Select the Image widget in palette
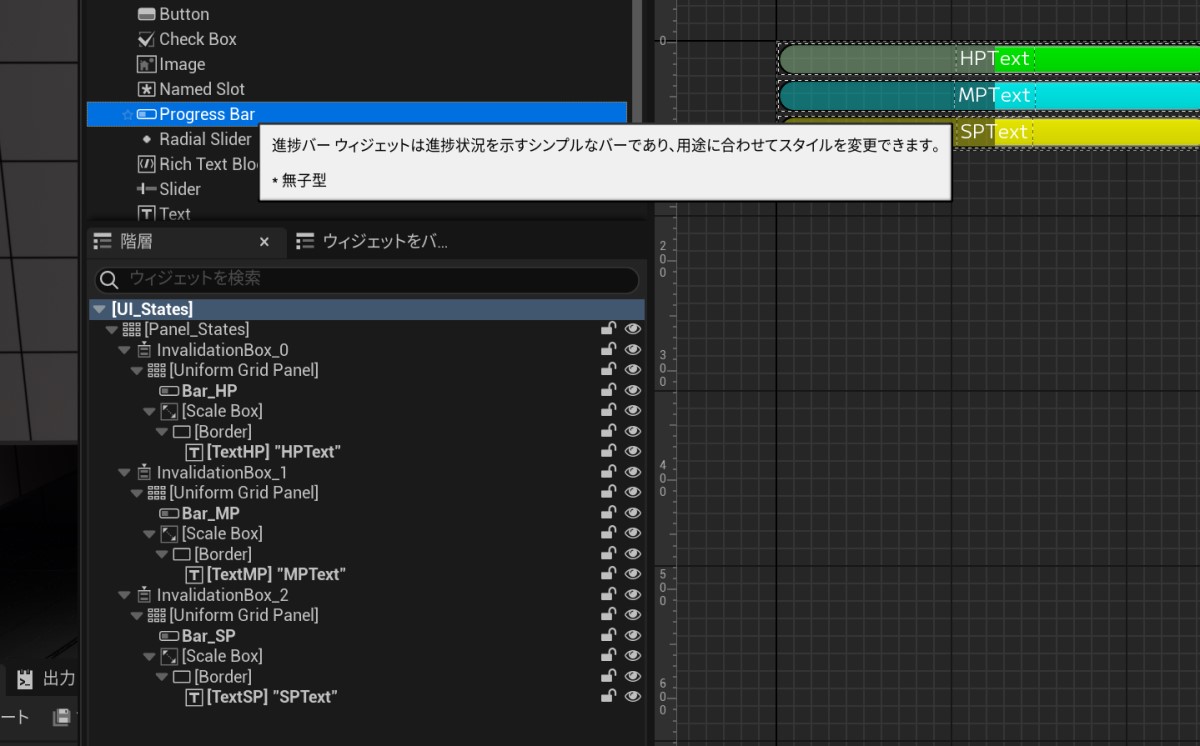1200x746 pixels. pyautogui.click(x=170, y=64)
